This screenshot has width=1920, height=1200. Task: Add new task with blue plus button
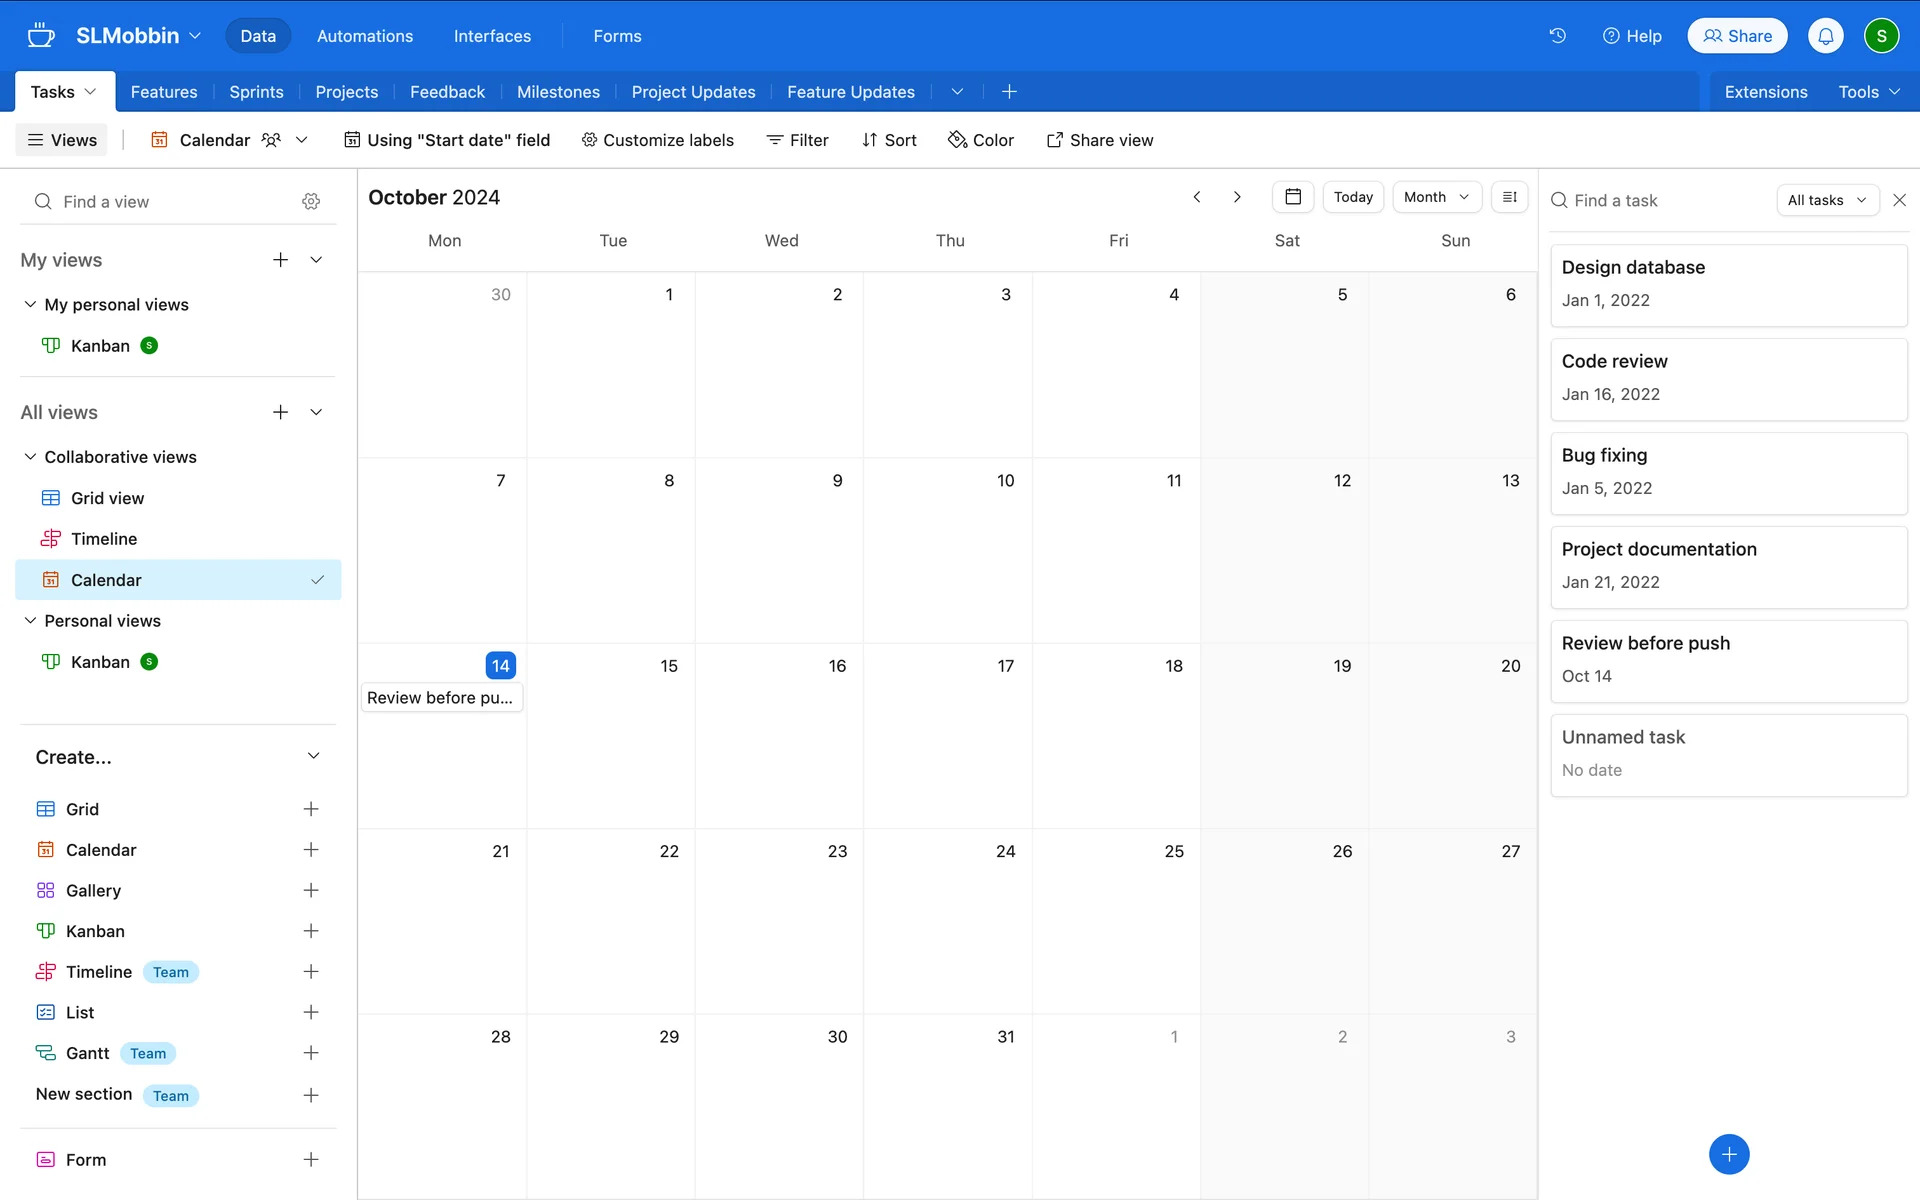click(1728, 1154)
